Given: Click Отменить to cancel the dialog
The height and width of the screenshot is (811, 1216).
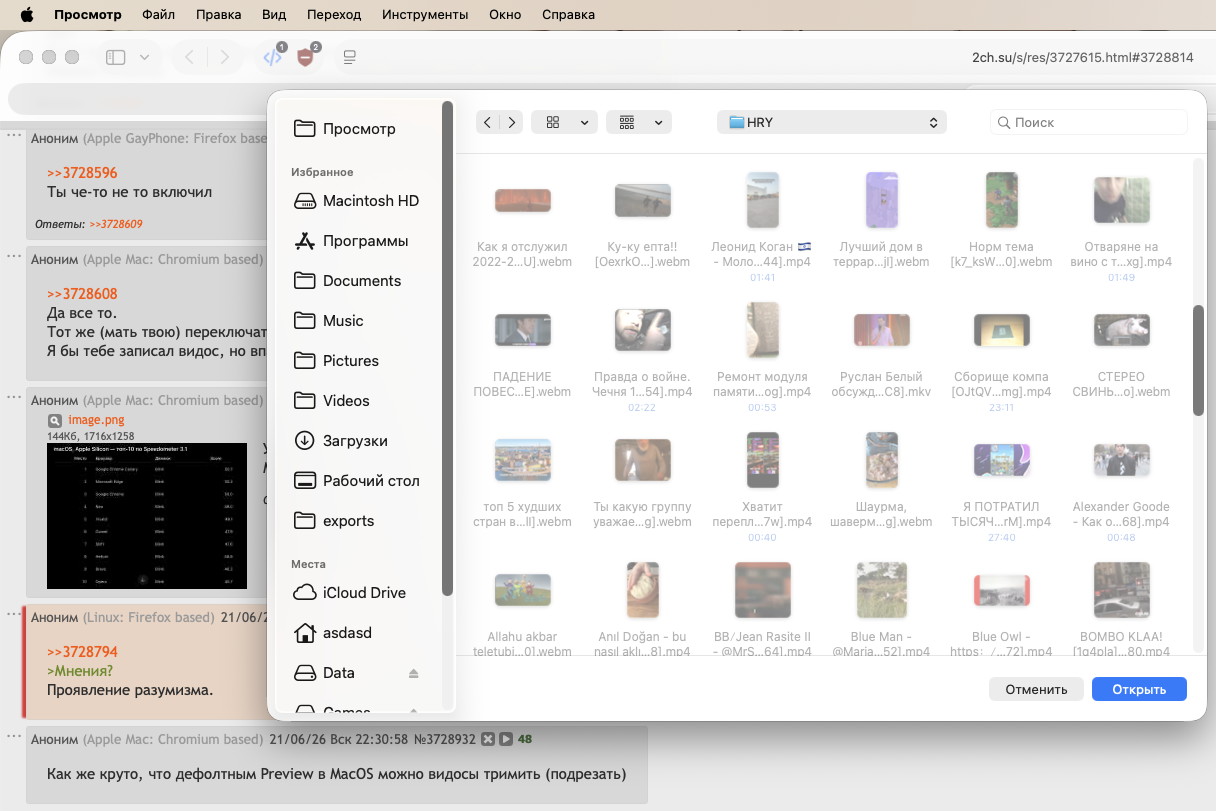Looking at the screenshot, I should tap(1036, 689).
